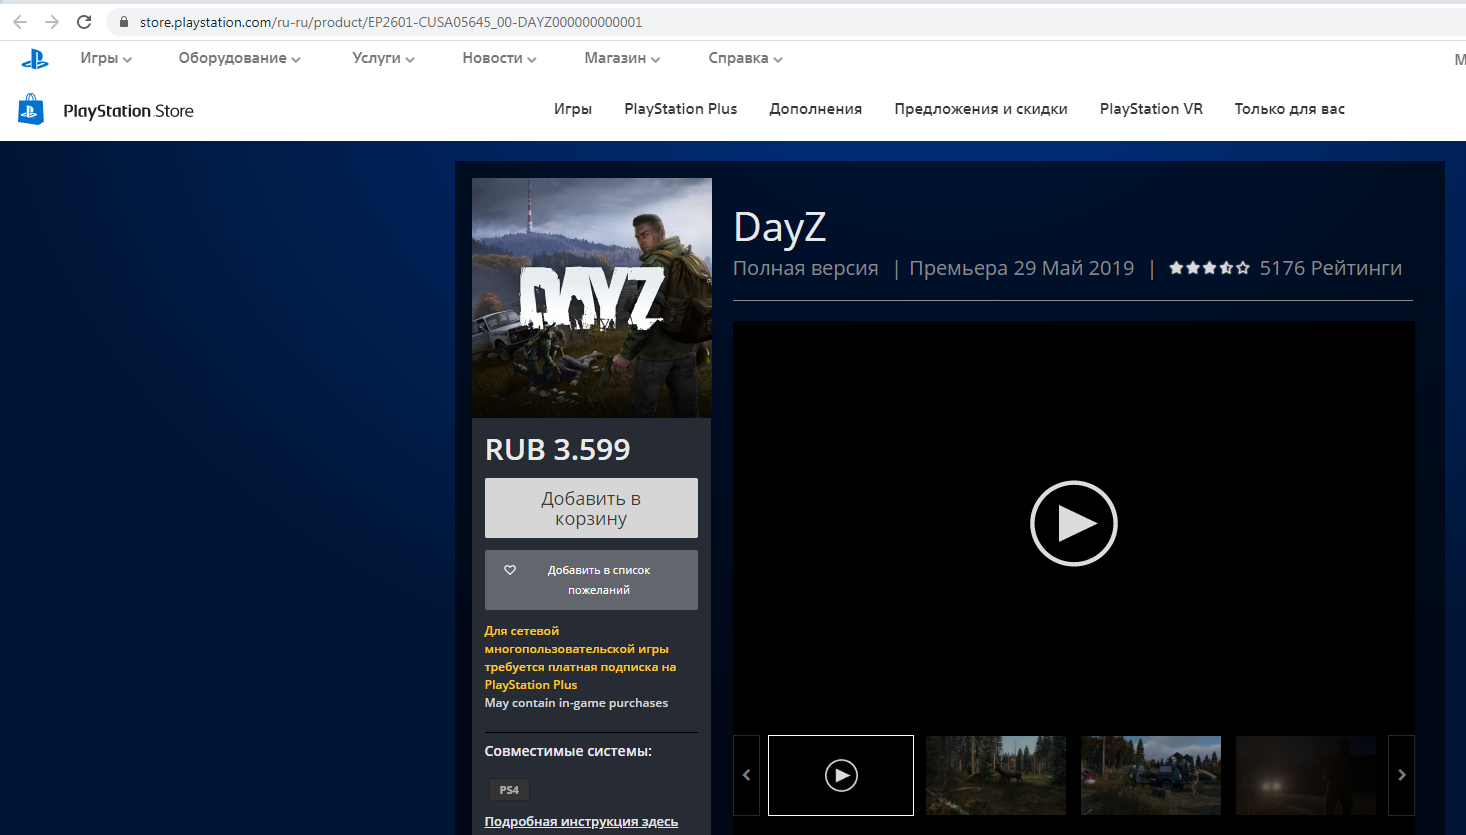The width and height of the screenshot is (1466, 835).
Task: Click the PlayStation Store title link
Action: [128, 111]
